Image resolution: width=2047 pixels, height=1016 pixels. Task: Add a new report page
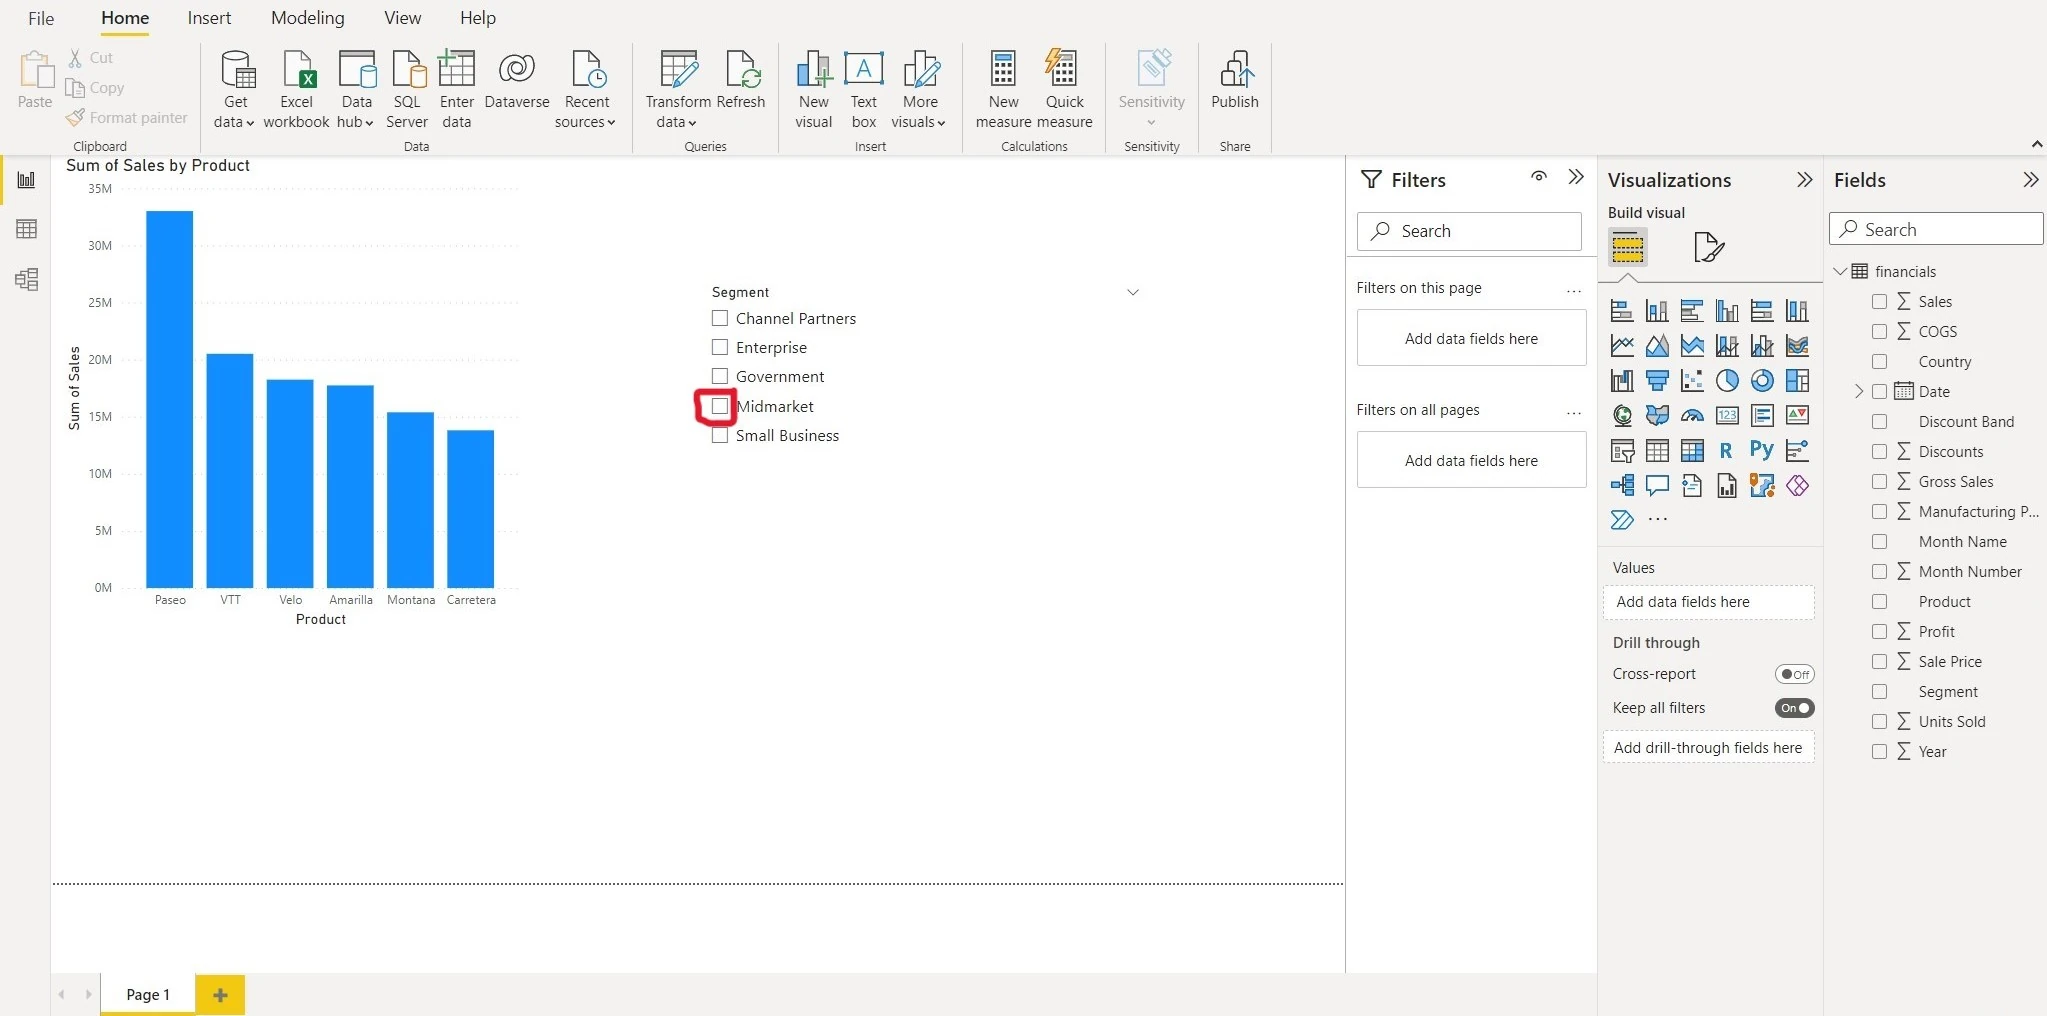pos(220,995)
